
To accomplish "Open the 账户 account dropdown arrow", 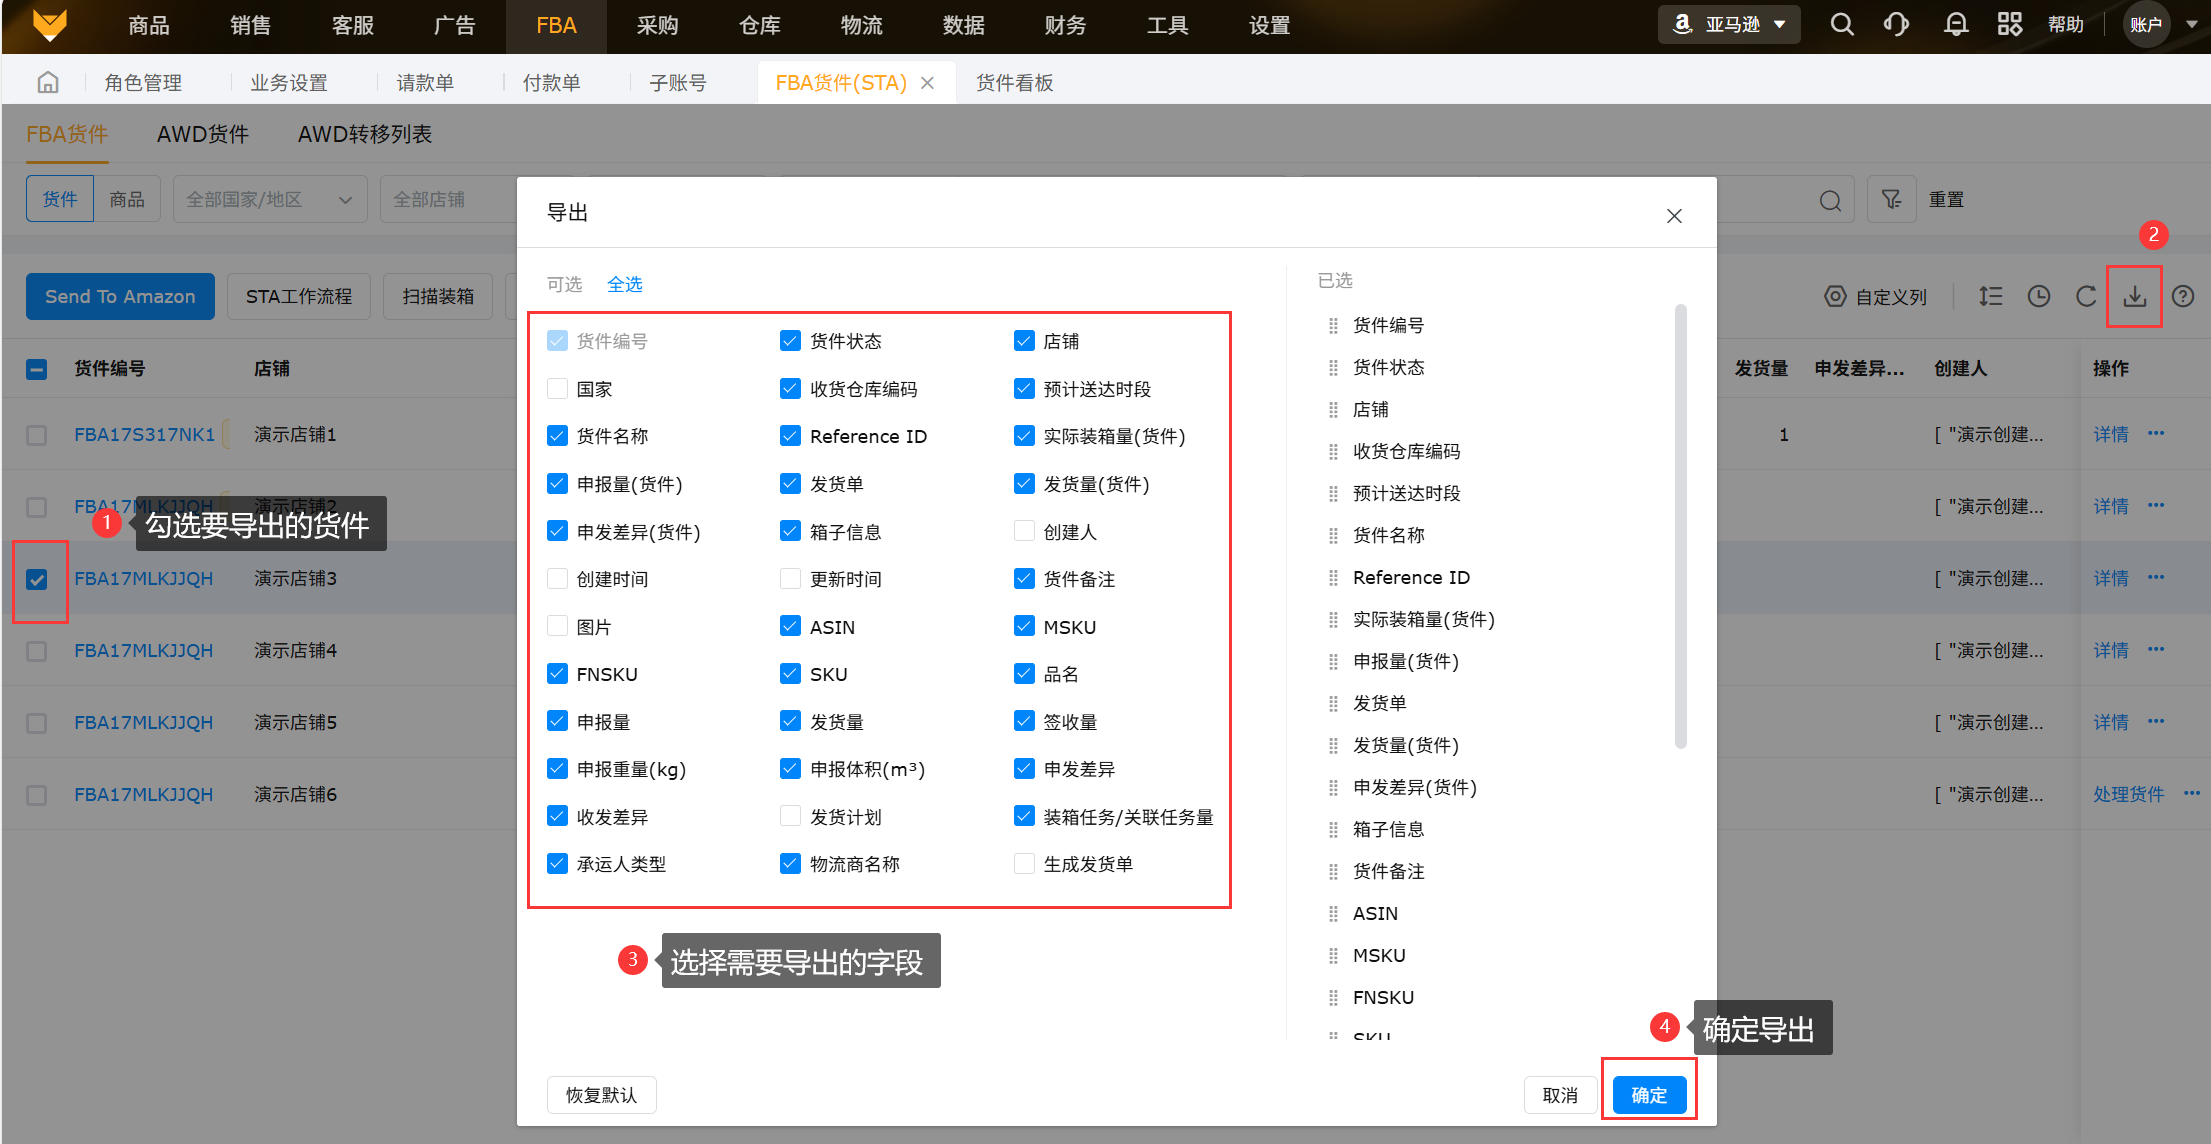I will pos(2191,25).
